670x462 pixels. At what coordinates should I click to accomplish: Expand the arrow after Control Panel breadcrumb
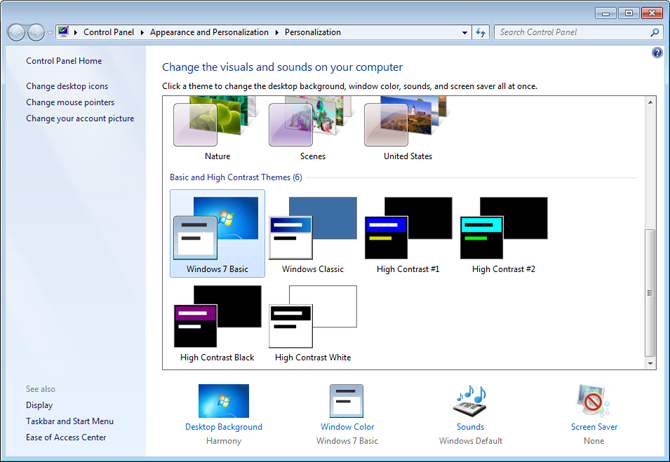[x=142, y=32]
